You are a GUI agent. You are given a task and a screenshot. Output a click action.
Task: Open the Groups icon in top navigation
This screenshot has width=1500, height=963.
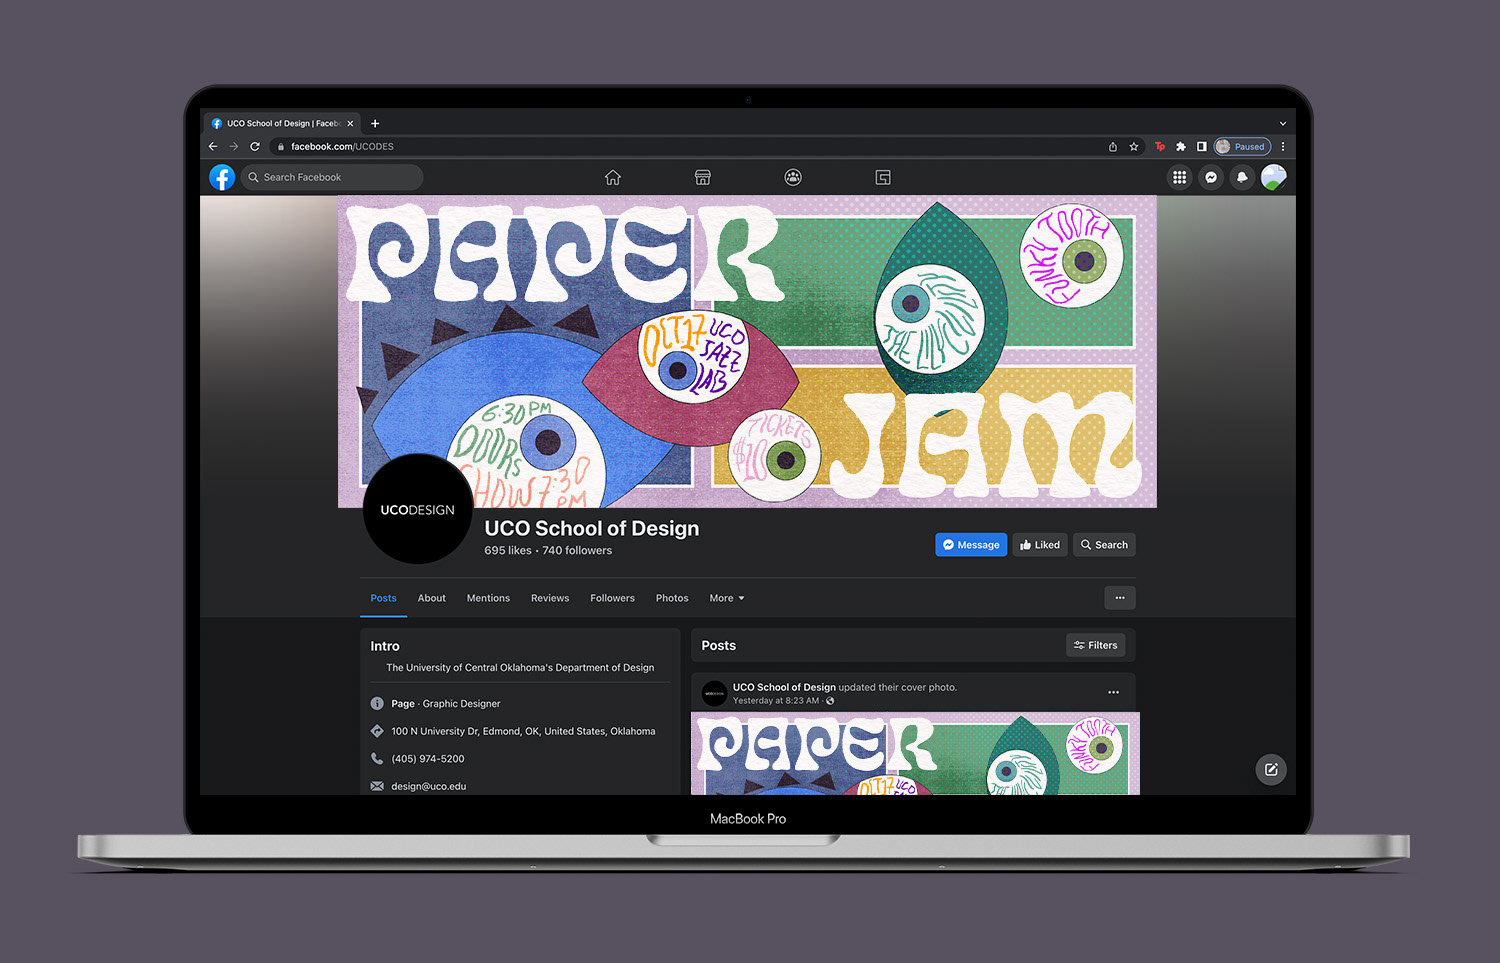click(x=793, y=177)
